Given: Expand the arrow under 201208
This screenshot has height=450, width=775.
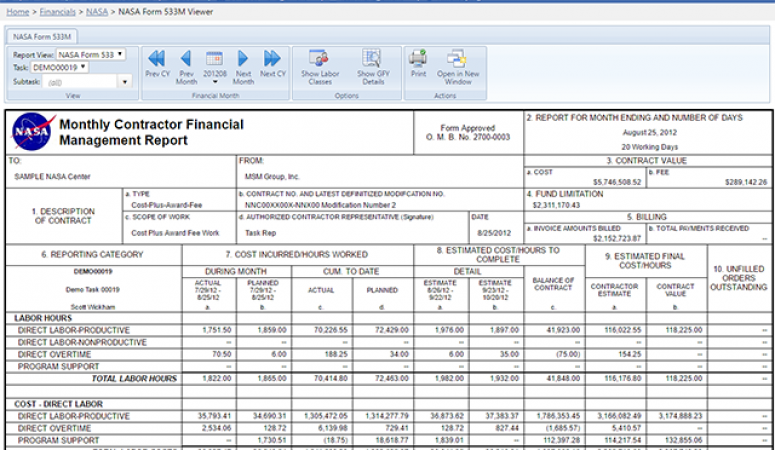Looking at the screenshot, I should 215,82.
